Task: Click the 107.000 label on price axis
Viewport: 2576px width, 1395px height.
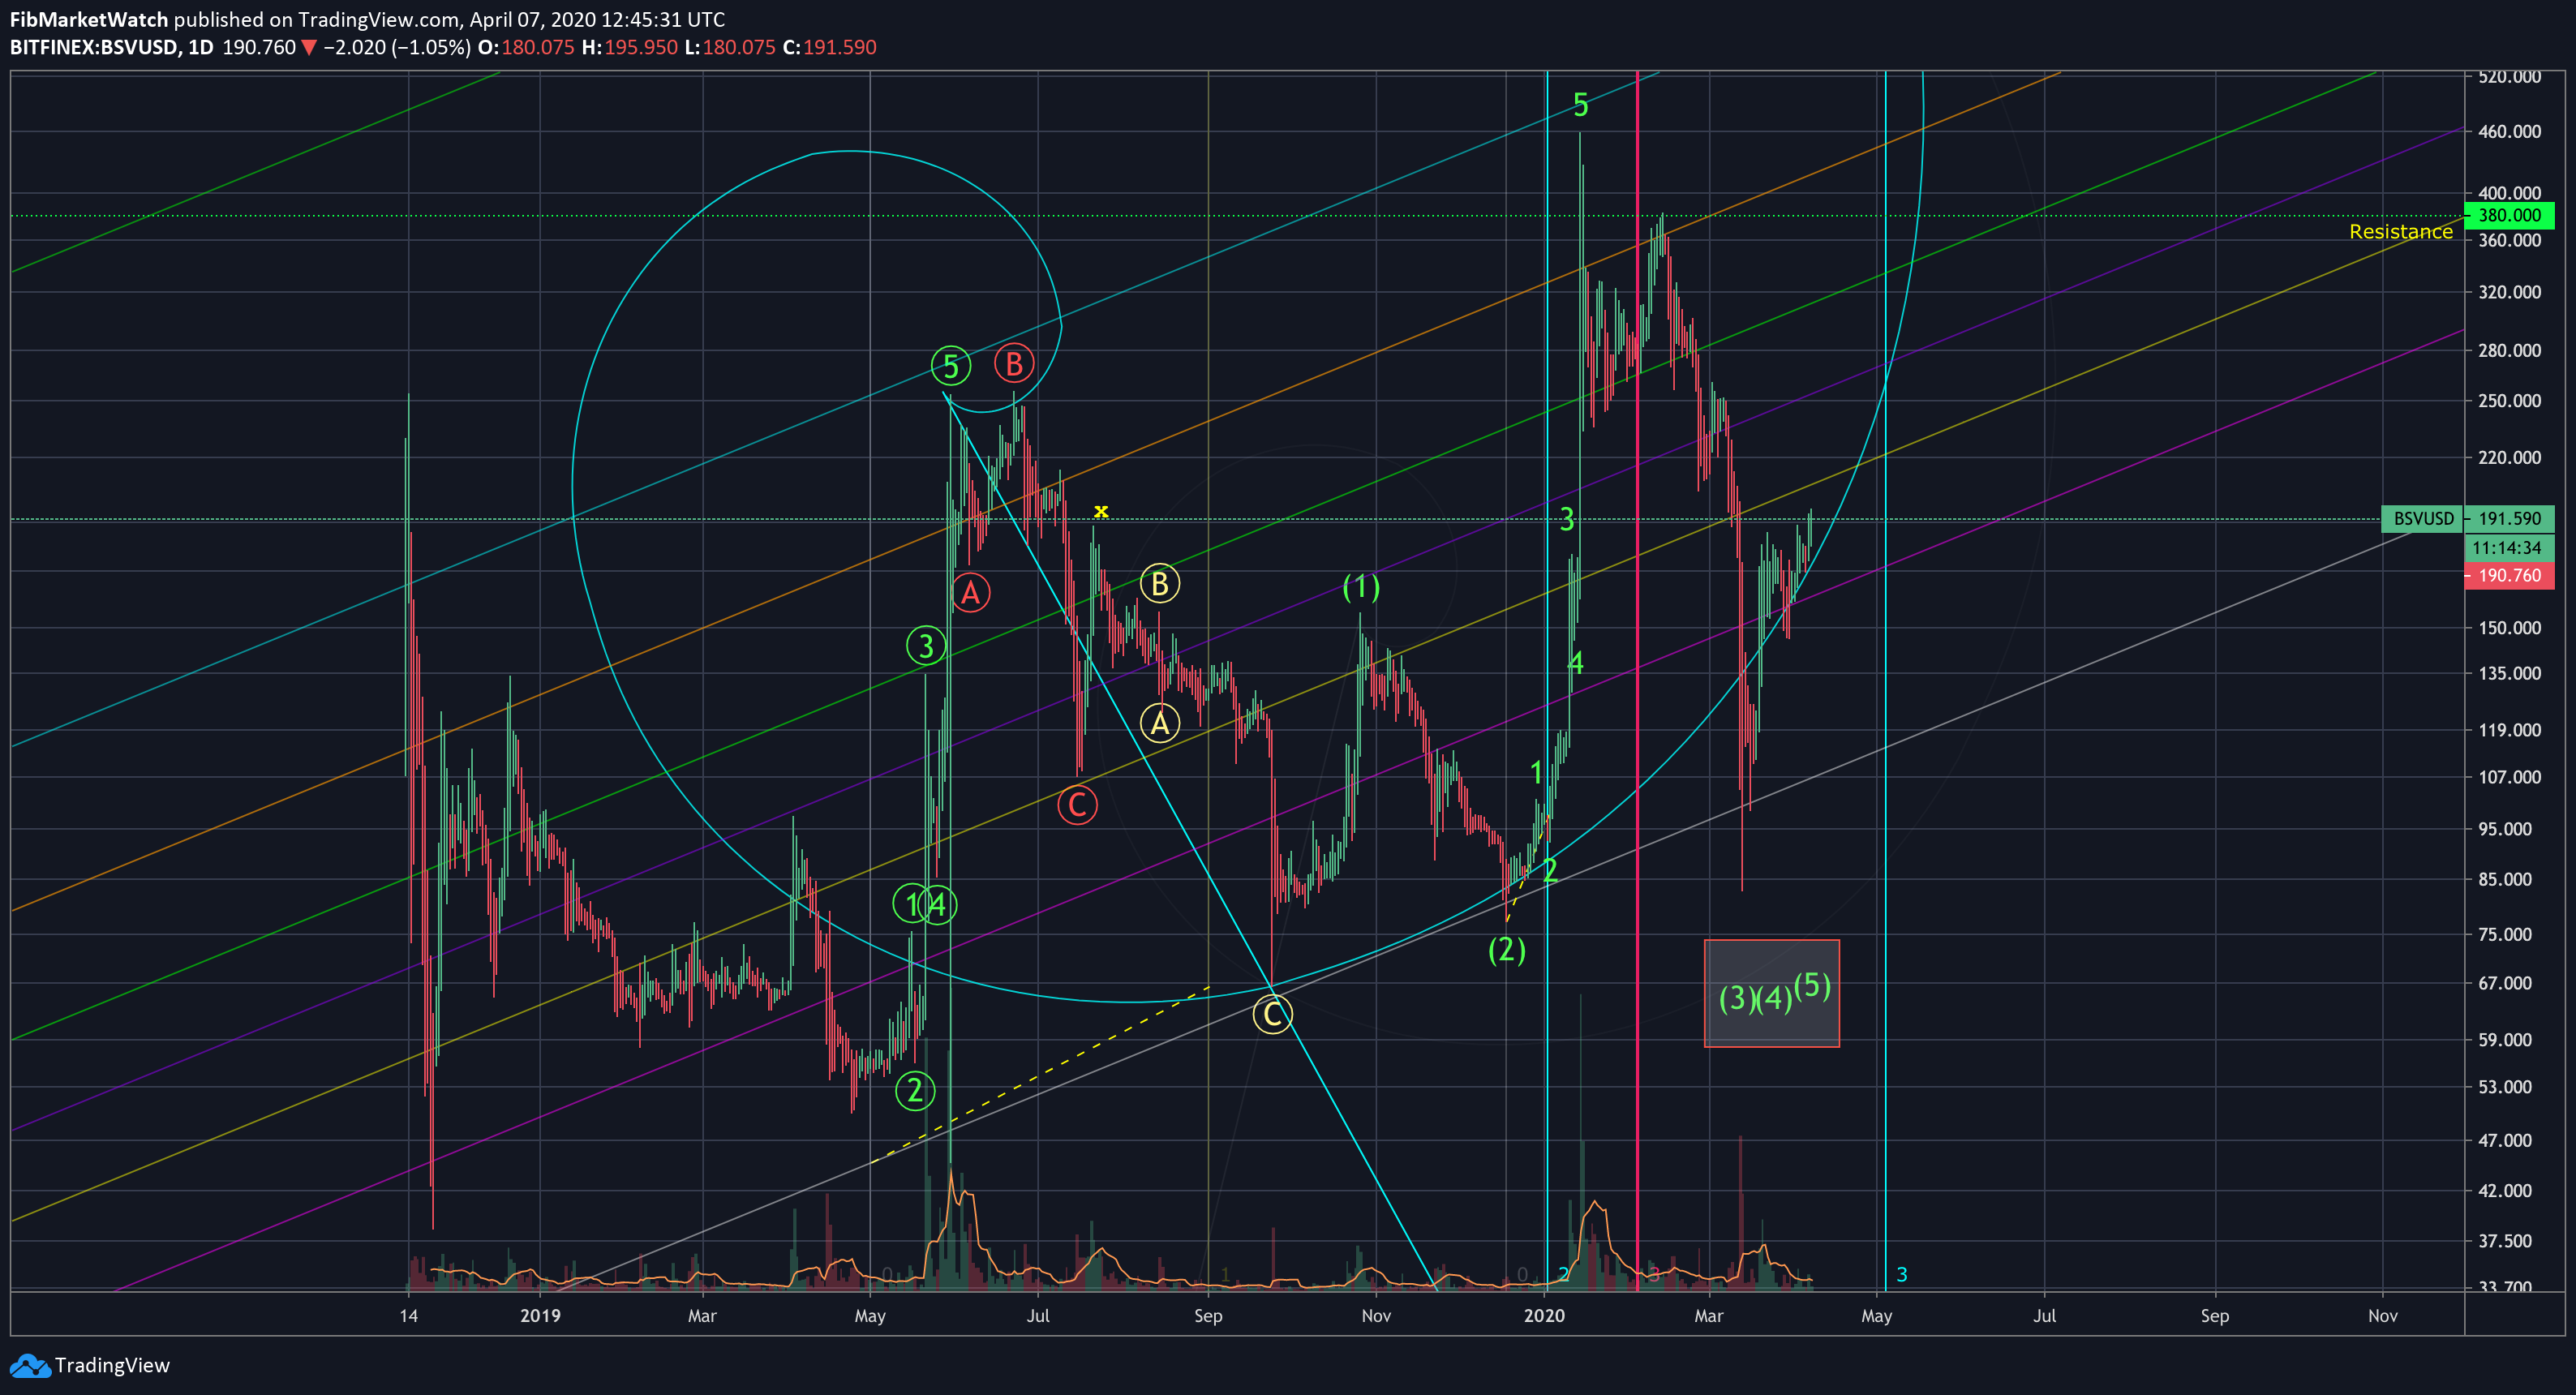Action: 2509,777
